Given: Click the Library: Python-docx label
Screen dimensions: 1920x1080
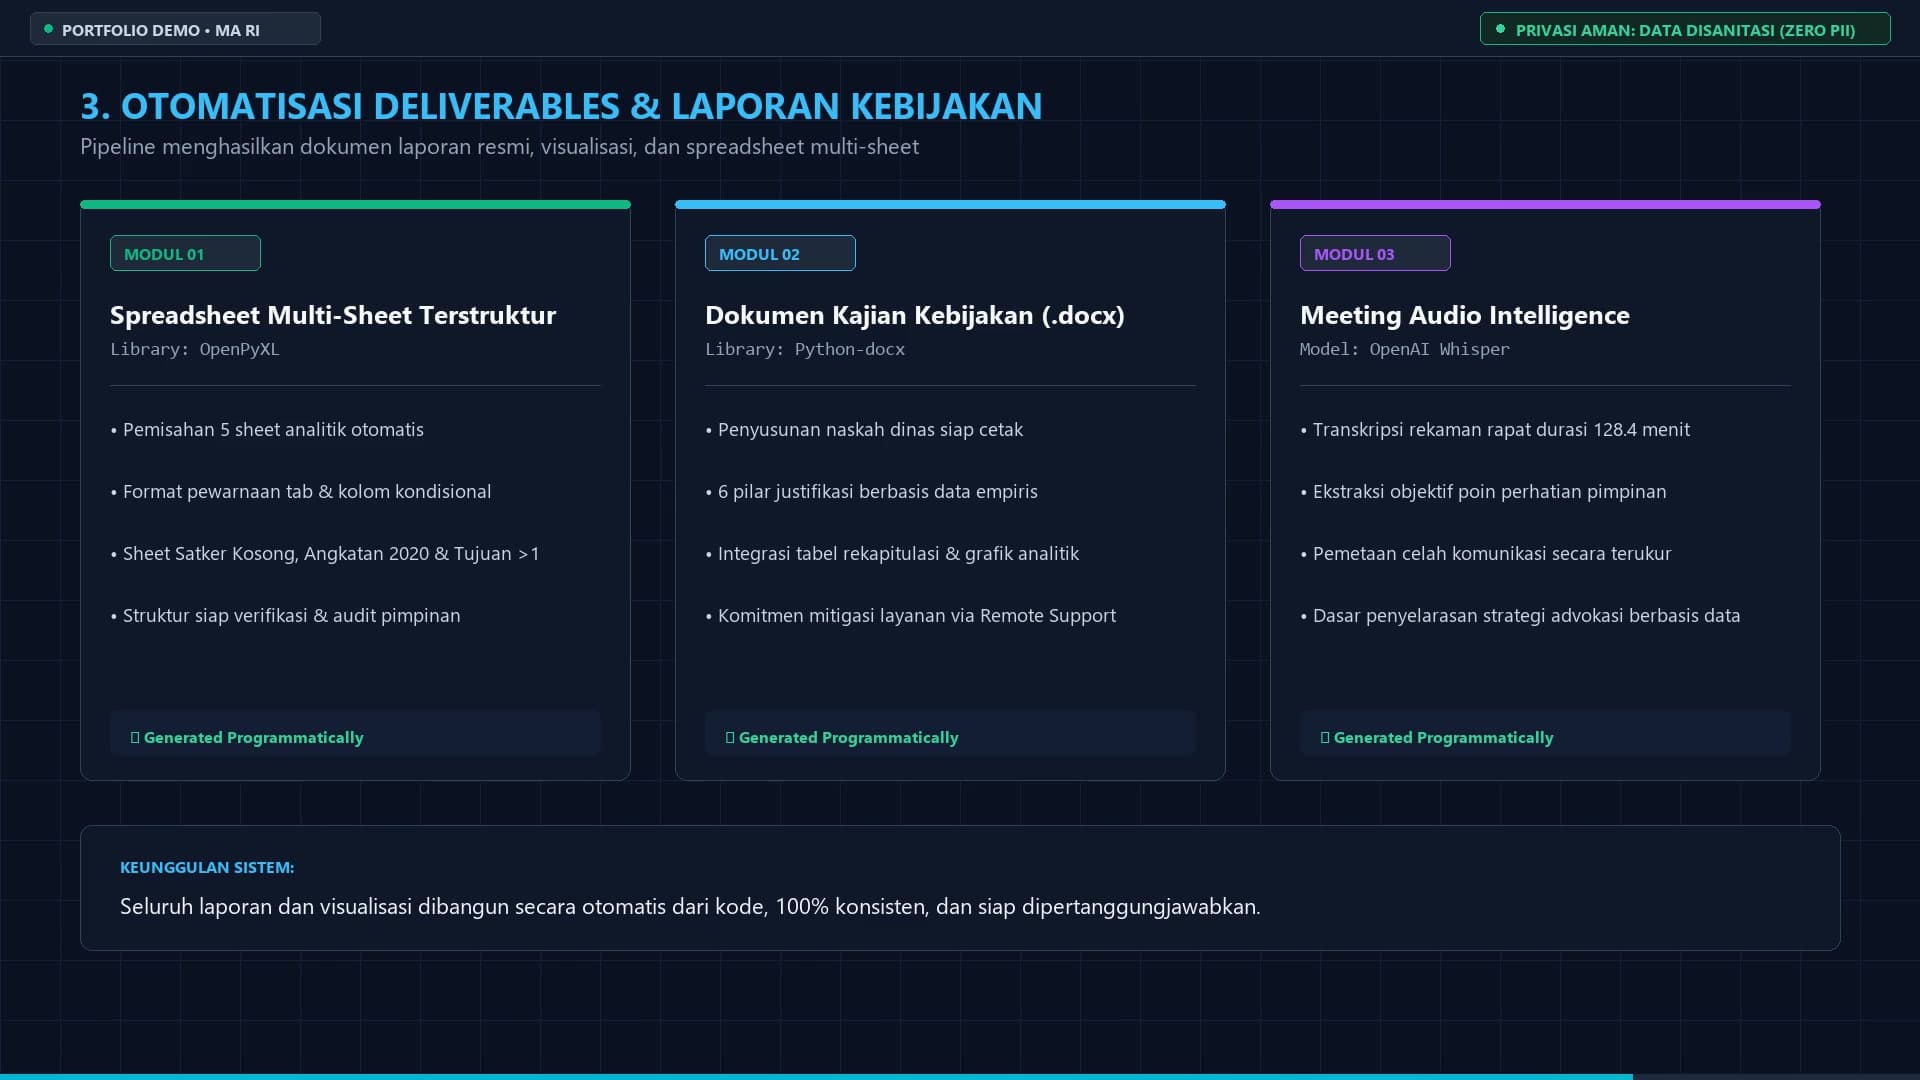Looking at the screenshot, I should [805, 349].
